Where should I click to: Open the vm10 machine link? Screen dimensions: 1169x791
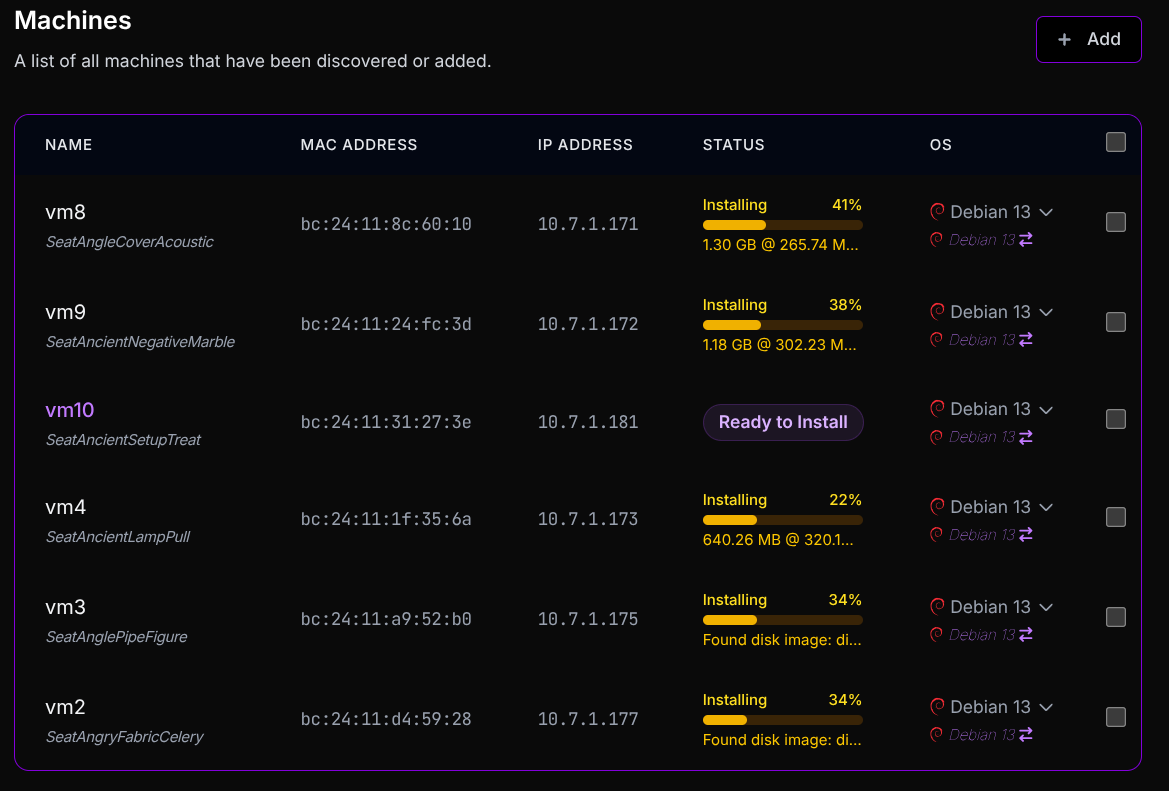click(70, 410)
